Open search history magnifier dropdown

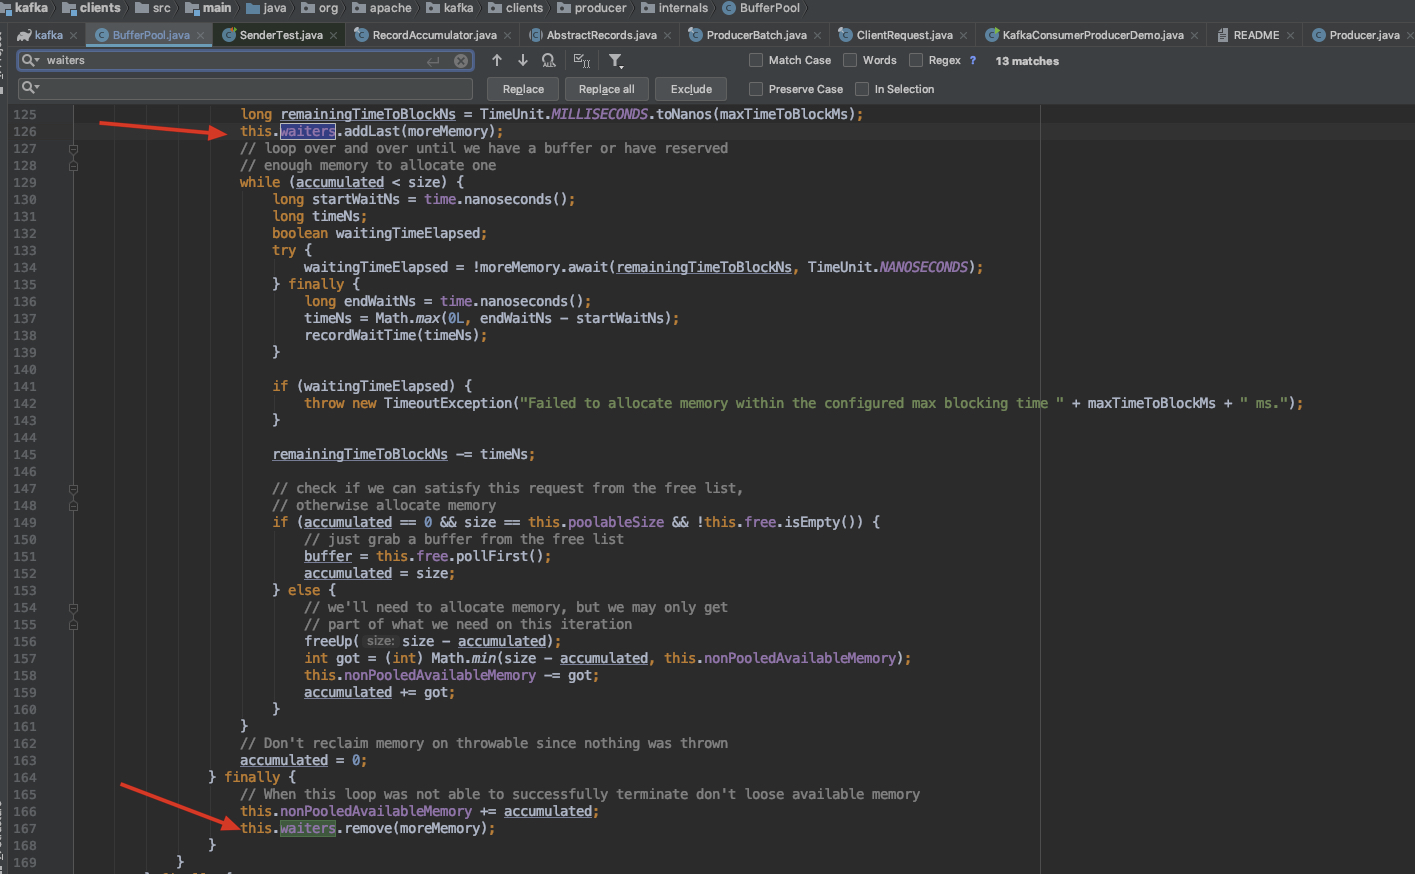pos(31,60)
